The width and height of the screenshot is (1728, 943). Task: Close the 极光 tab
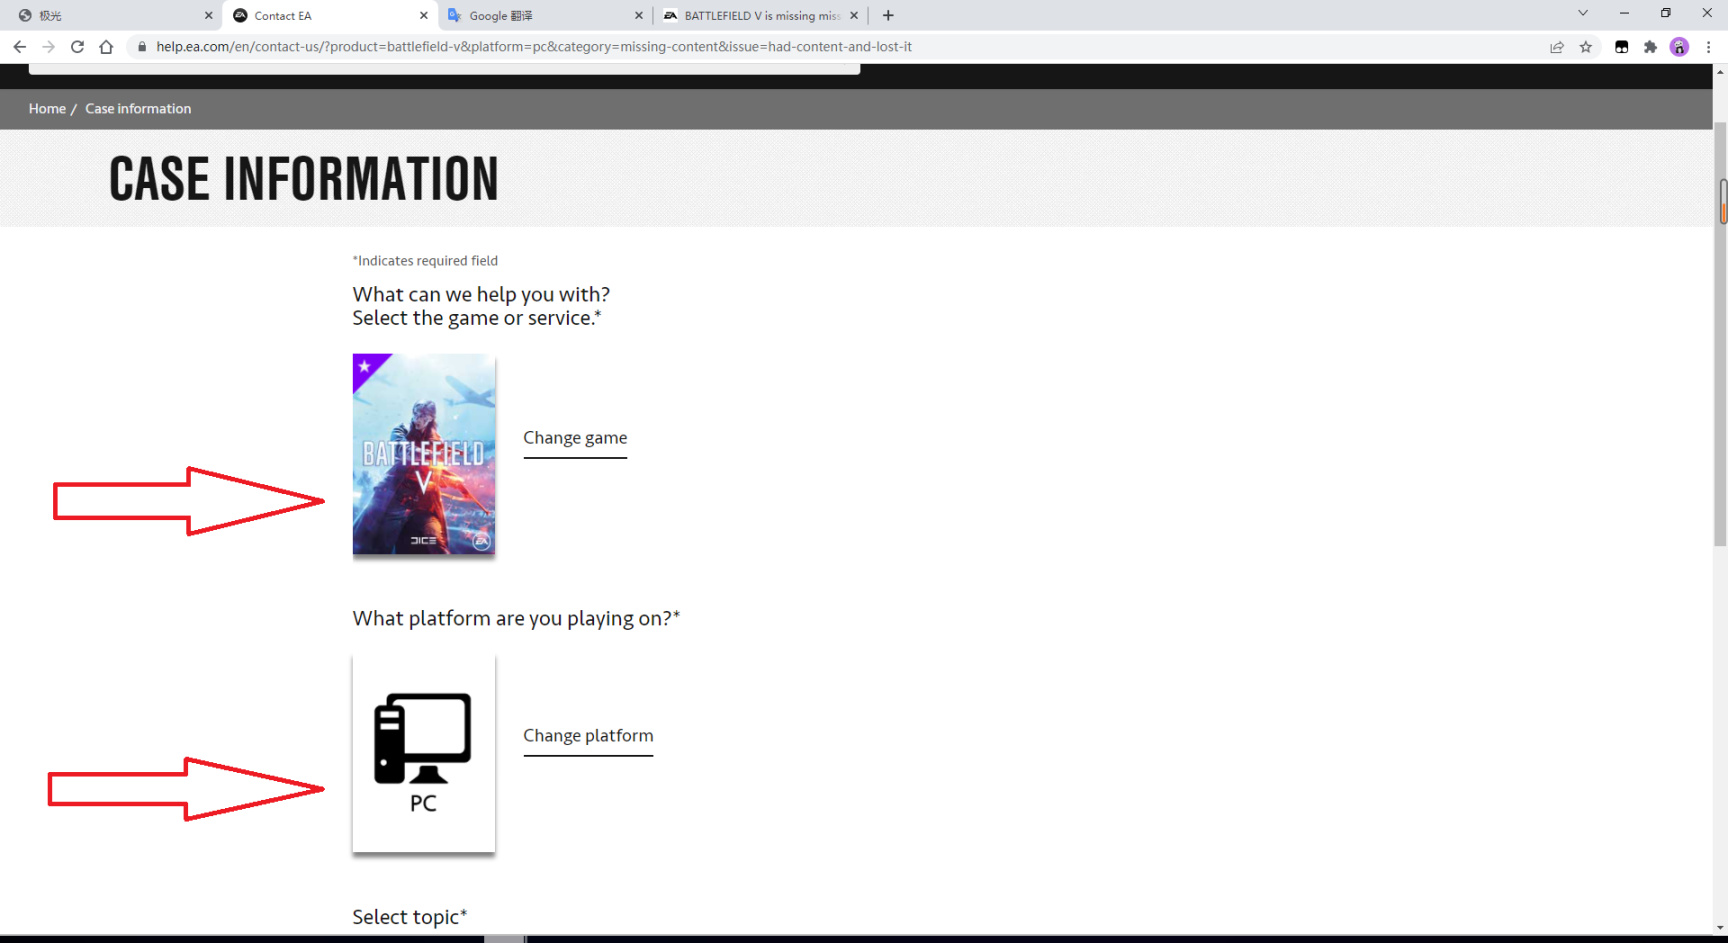coord(209,15)
